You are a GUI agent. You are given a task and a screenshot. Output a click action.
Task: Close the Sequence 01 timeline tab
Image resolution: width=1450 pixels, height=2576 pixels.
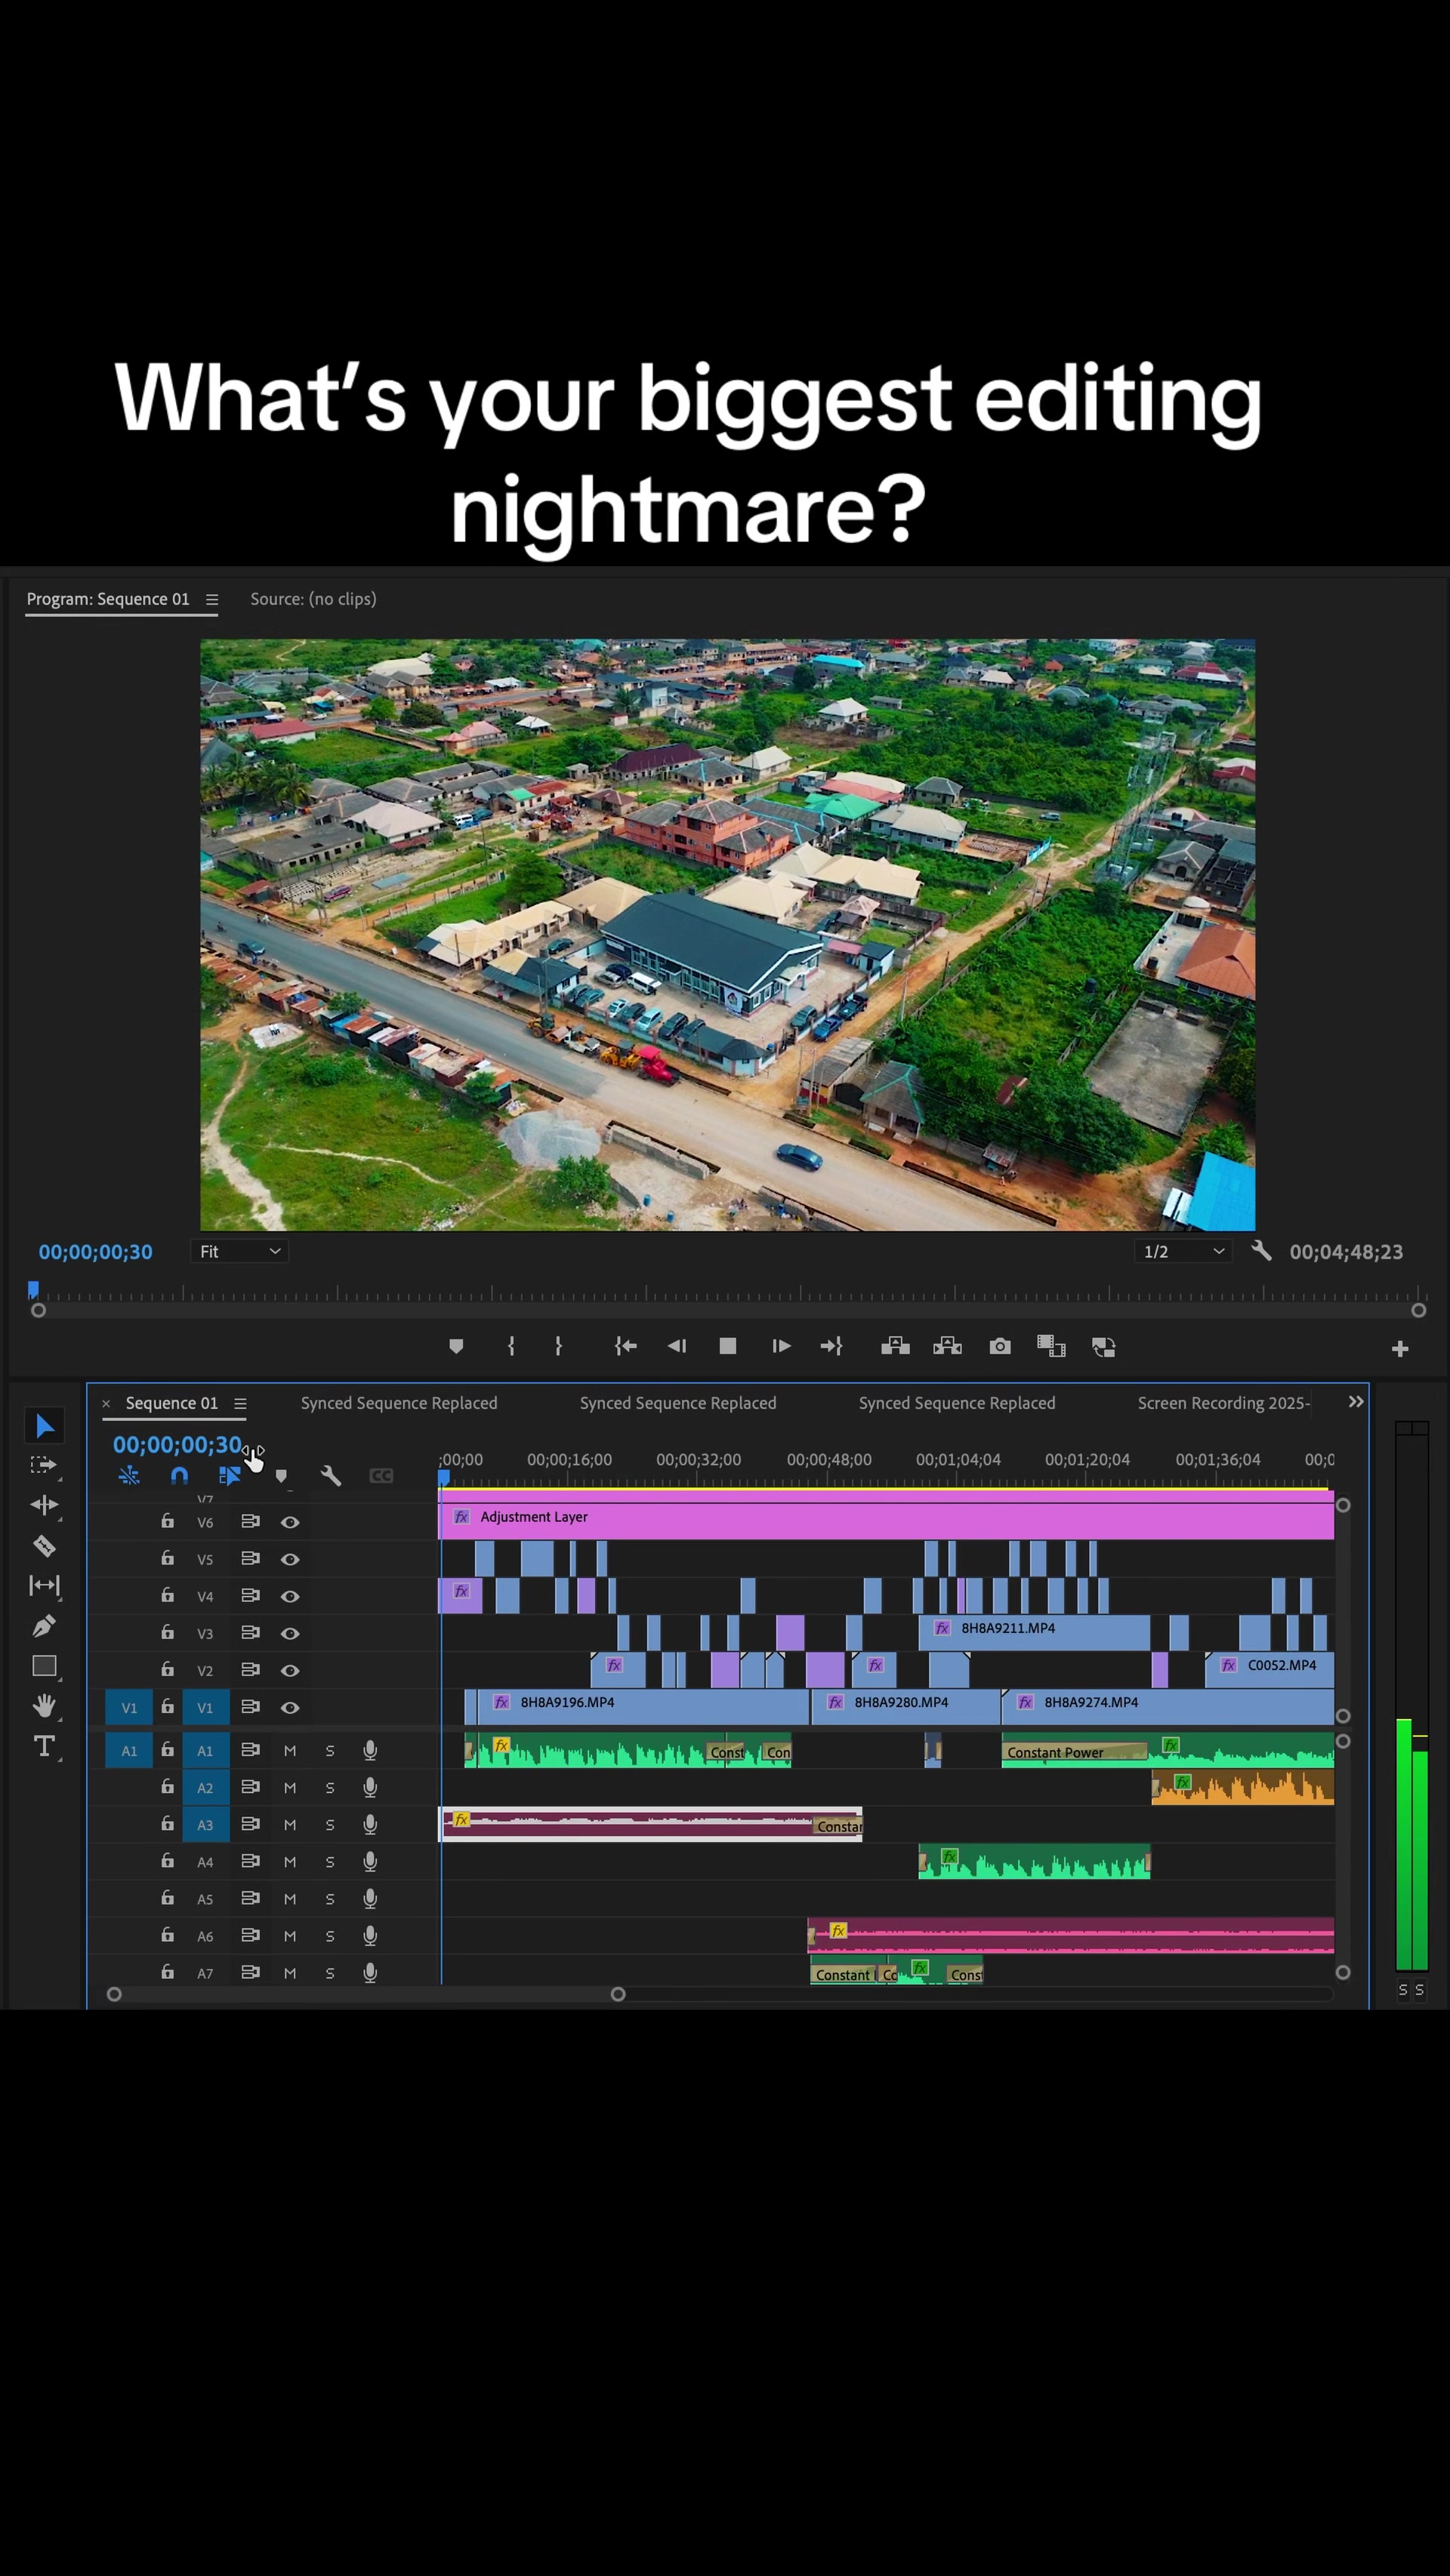tap(106, 1404)
